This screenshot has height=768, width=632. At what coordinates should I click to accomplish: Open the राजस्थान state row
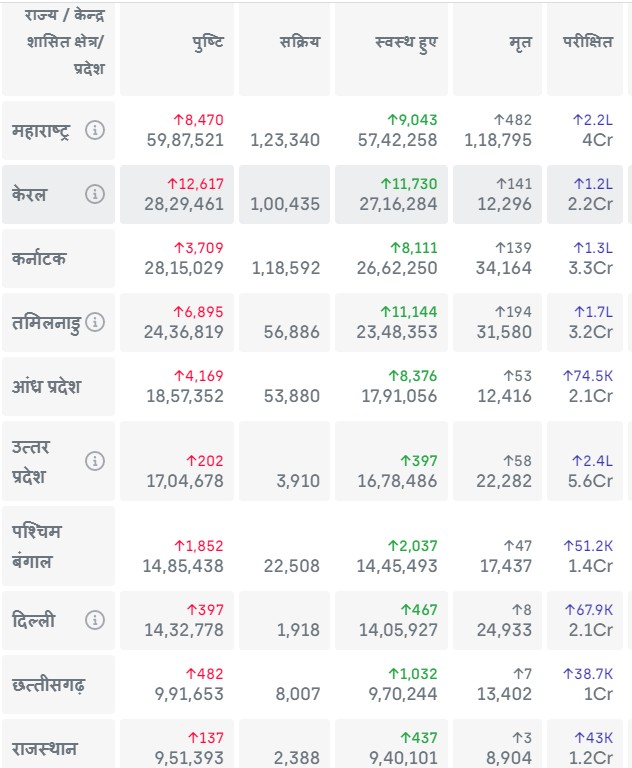tap(45, 748)
